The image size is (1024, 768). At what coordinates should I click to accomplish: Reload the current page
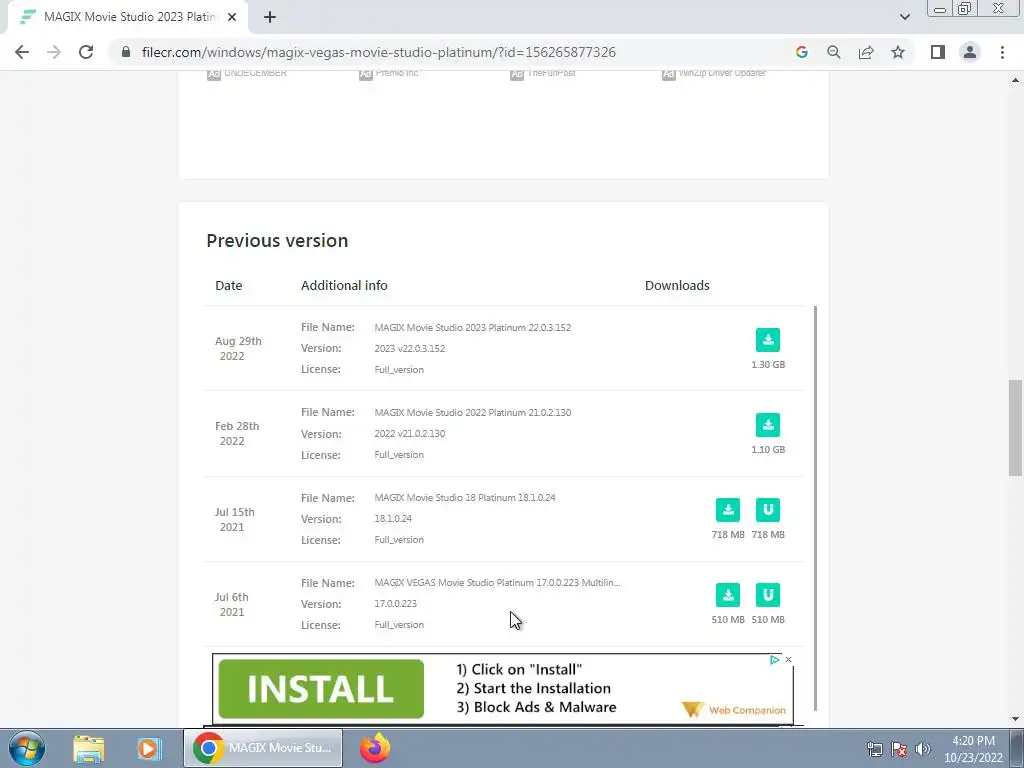[x=86, y=52]
